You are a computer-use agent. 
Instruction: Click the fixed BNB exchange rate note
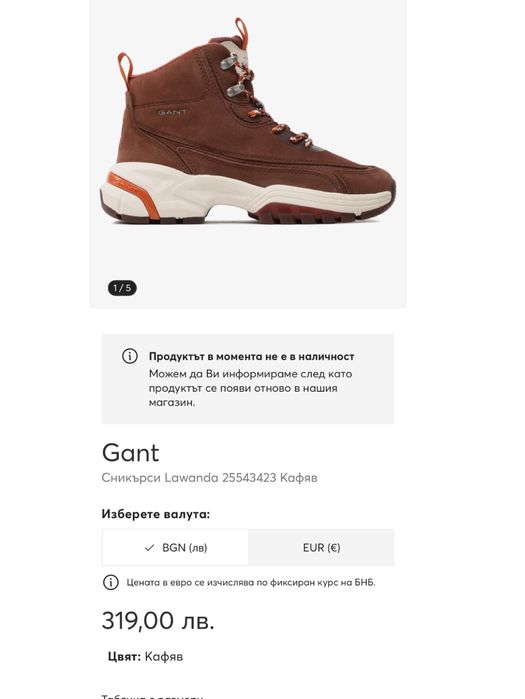pyautogui.click(x=251, y=582)
